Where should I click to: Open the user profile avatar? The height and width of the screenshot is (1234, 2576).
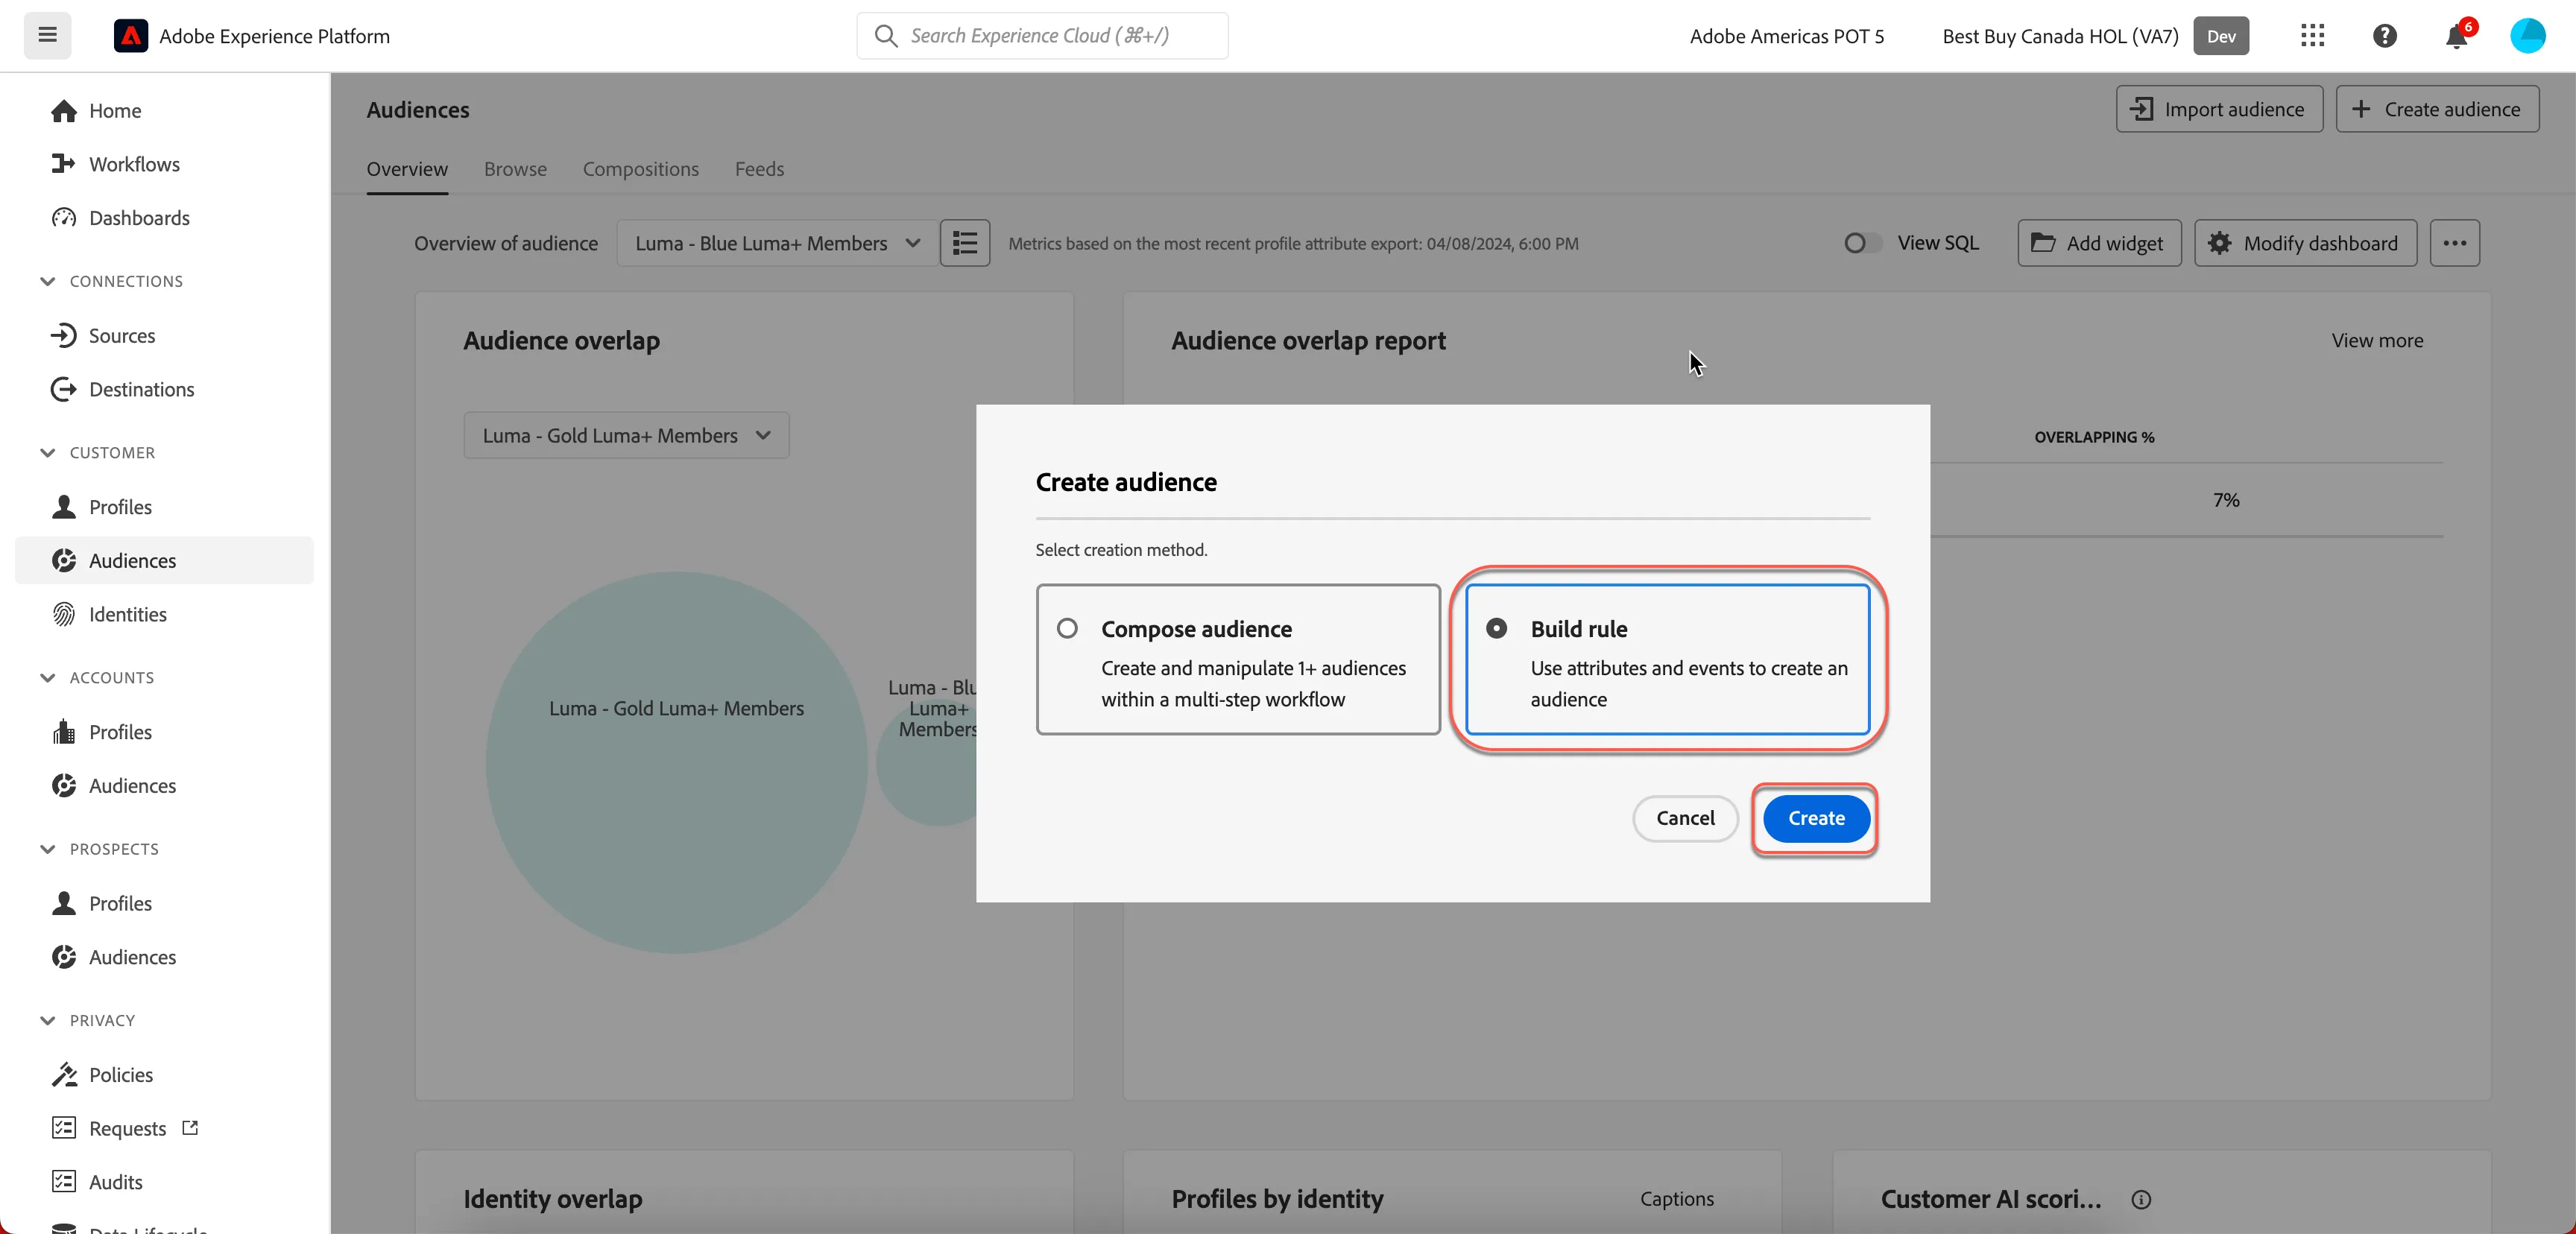[x=2527, y=36]
